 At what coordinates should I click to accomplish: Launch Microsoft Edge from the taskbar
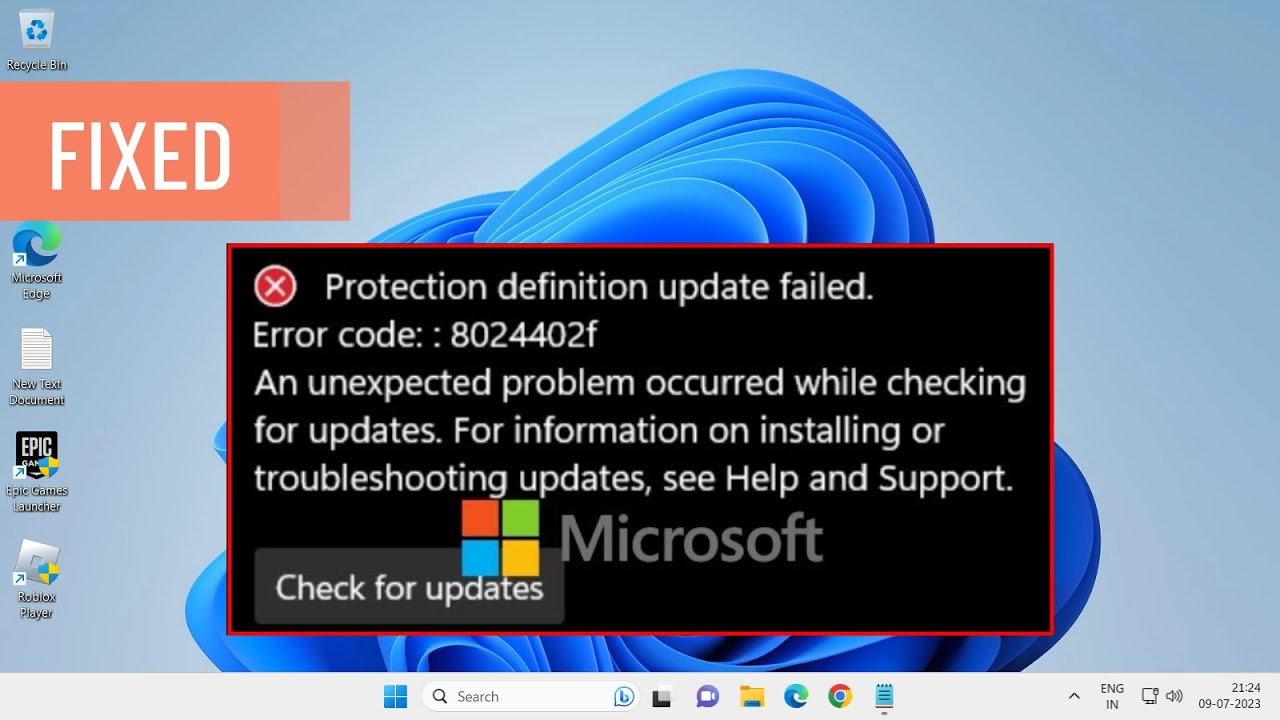[796, 696]
